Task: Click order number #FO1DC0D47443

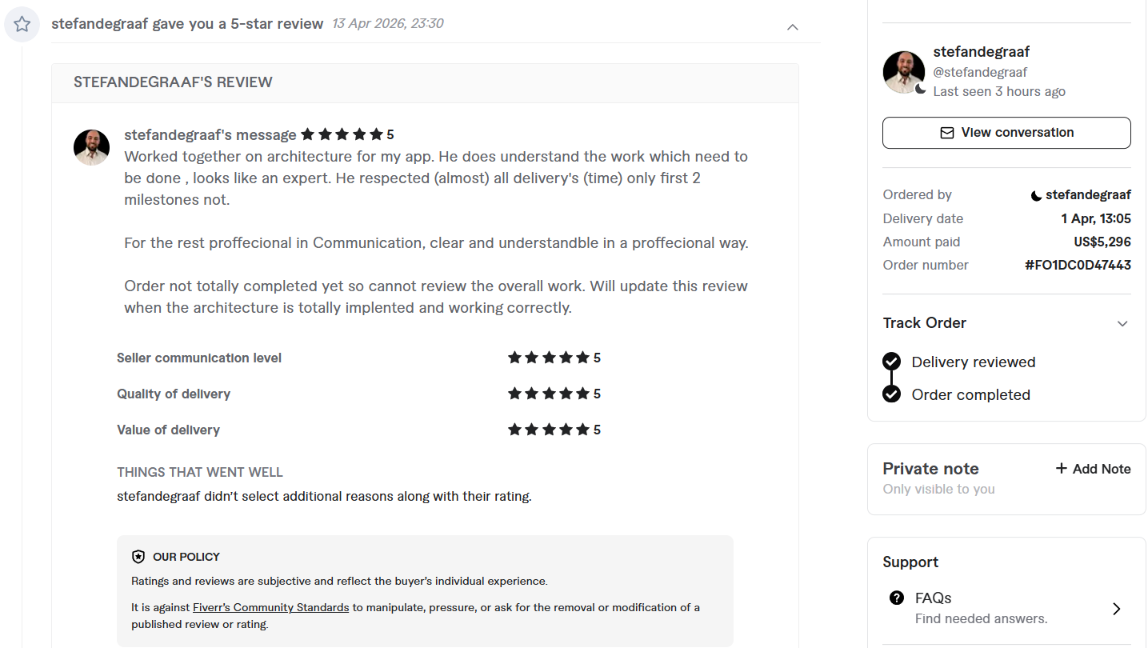Action: pyautogui.click(x=1078, y=265)
